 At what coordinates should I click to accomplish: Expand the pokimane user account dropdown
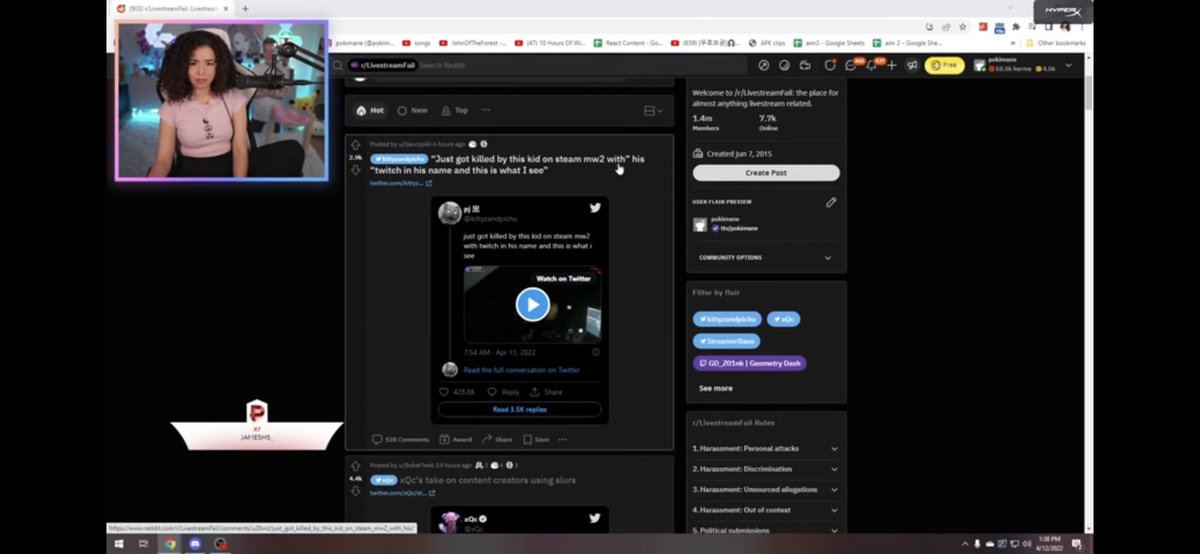[1068, 65]
